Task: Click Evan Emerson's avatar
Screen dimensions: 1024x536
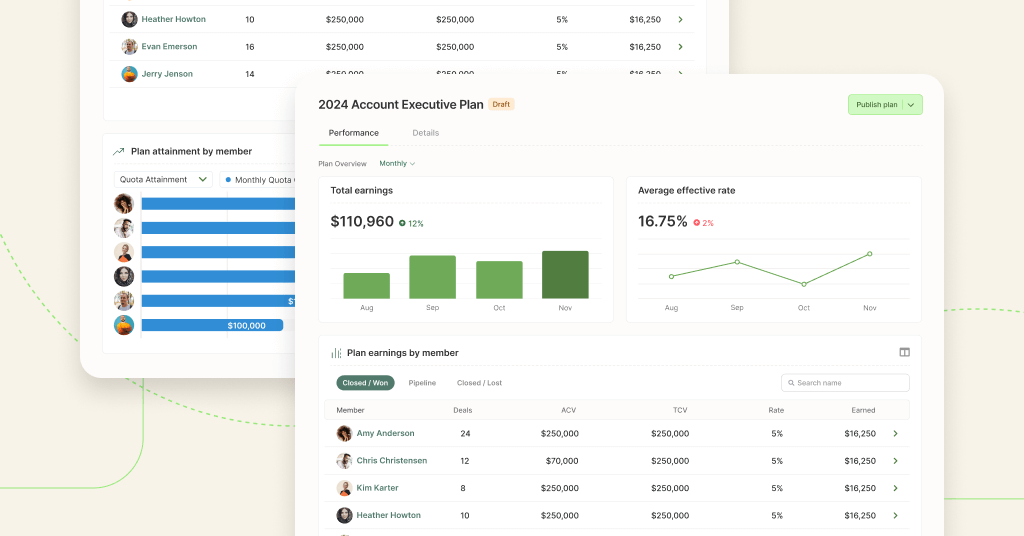Action: click(x=129, y=46)
